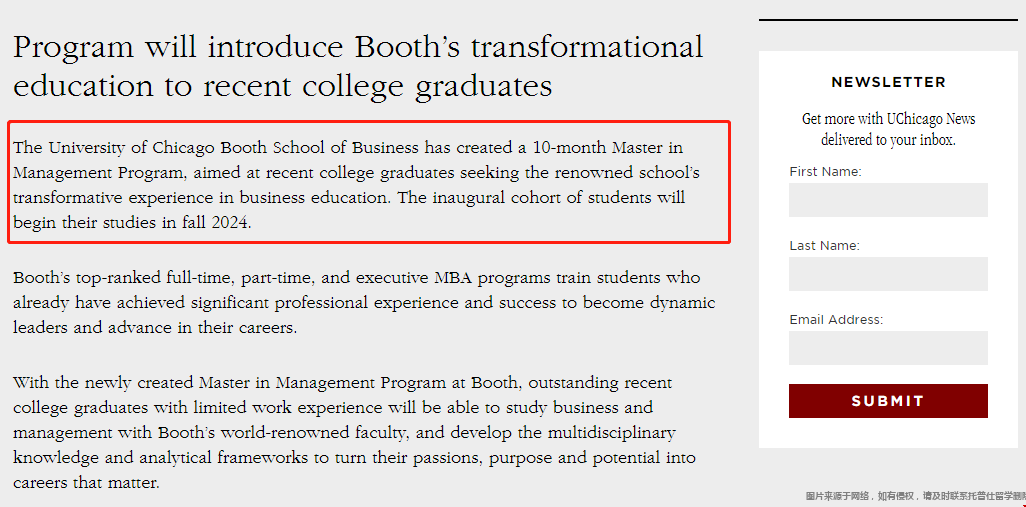Click the NEWSLETTER heading
This screenshot has height=507, width=1026.
tap(888, 82)
